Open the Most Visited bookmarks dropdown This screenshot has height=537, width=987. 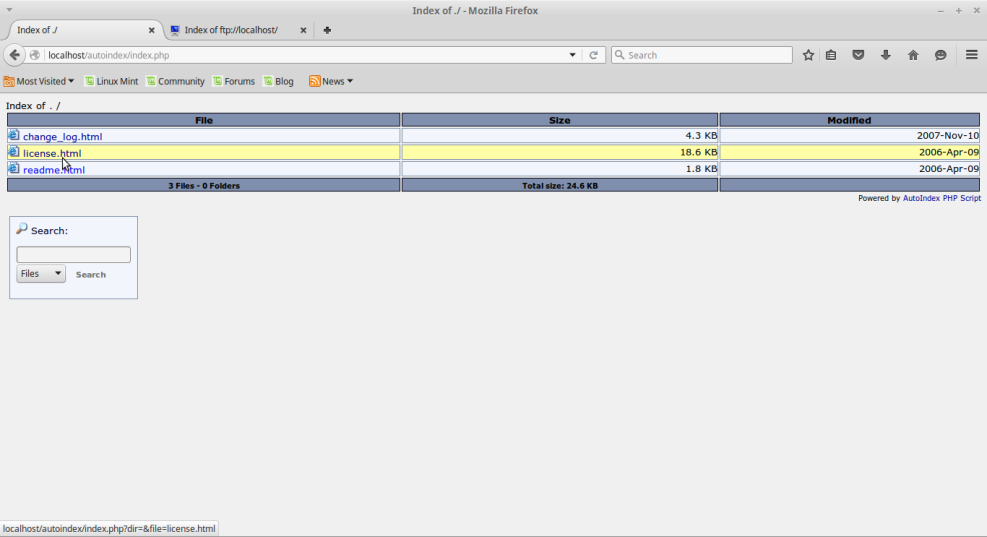[x=39, y=81]
